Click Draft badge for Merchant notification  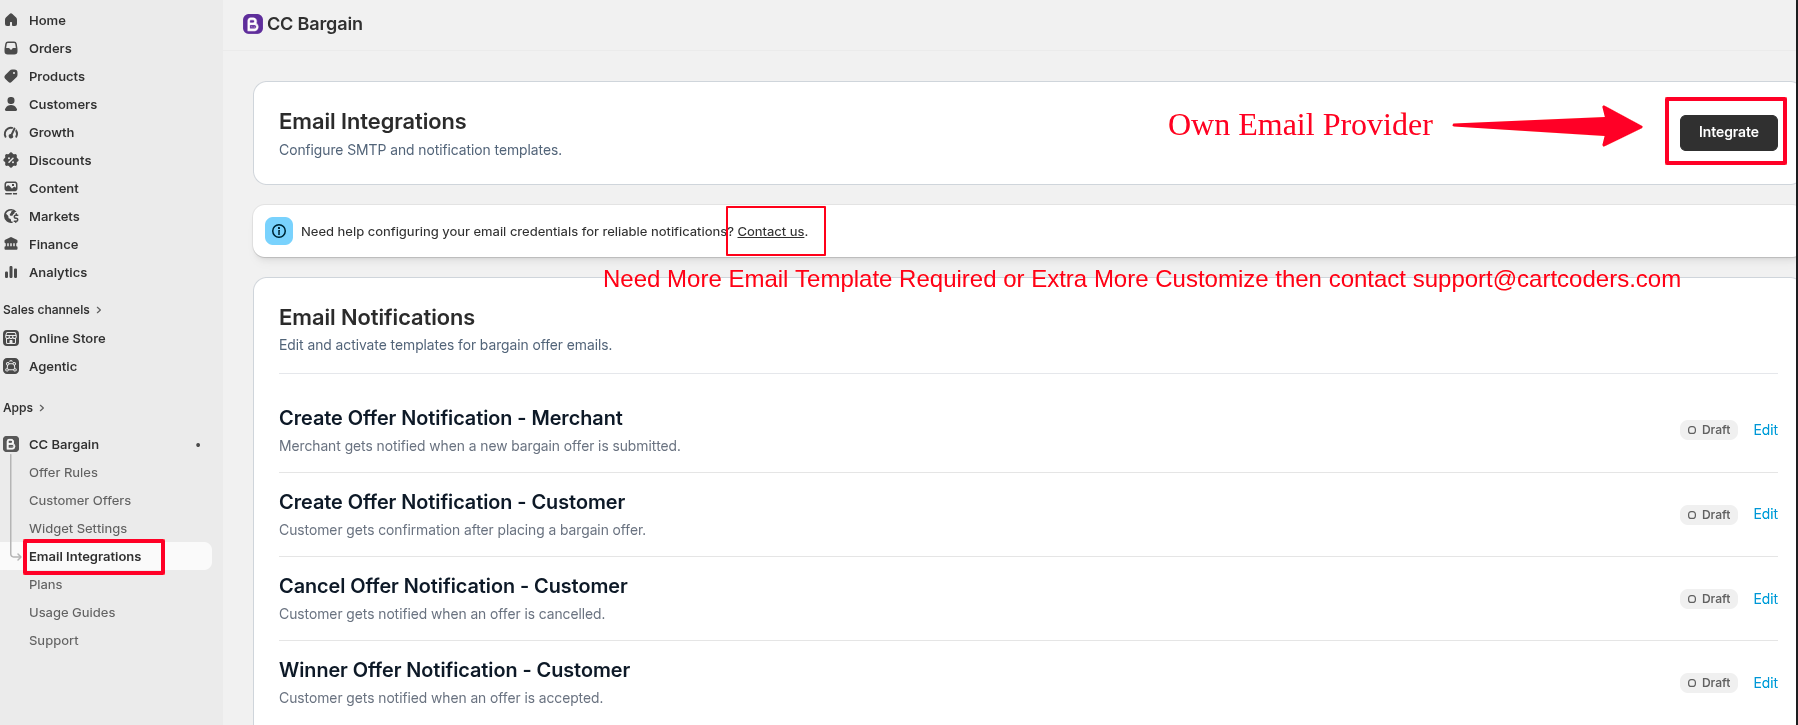1709,430
